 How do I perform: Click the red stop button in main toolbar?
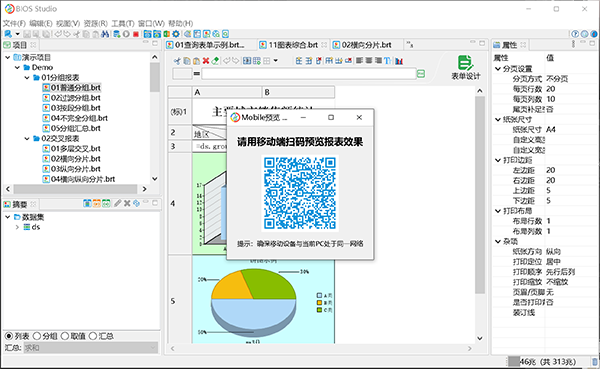[x=136, y=34]
